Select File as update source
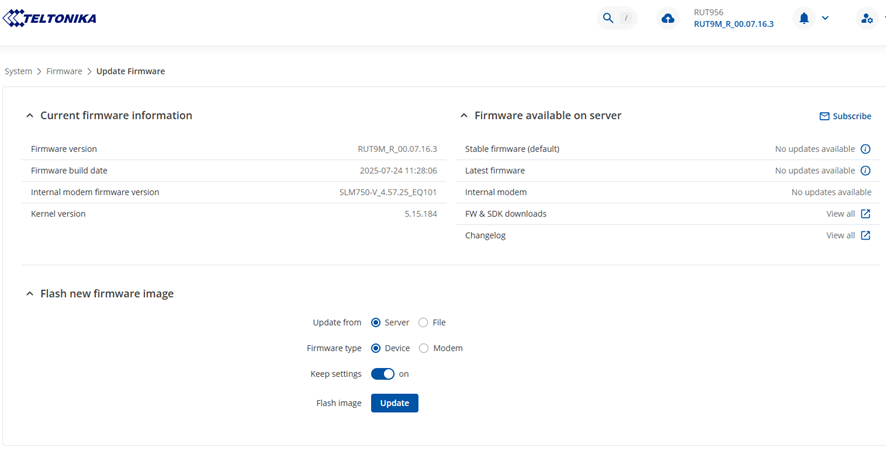886x458 pixels. point(423,323)
